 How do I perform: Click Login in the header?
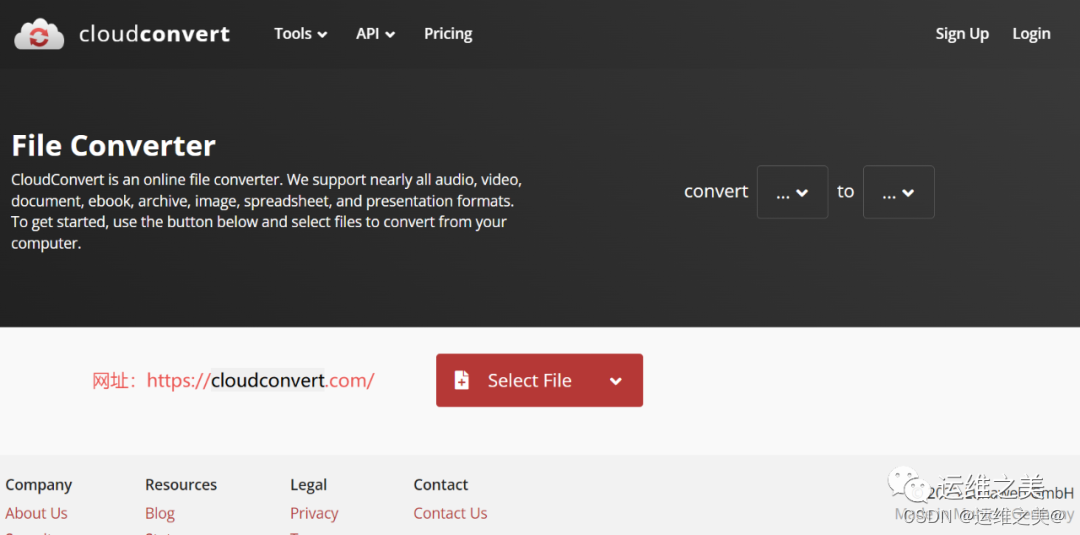(x=1031, y=34)
